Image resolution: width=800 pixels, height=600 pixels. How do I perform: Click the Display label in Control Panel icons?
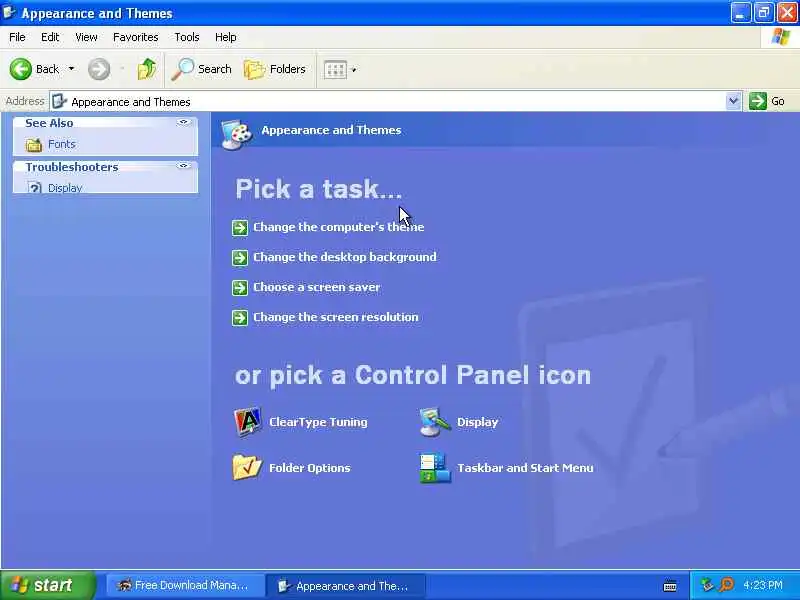[x=477, y=422]
